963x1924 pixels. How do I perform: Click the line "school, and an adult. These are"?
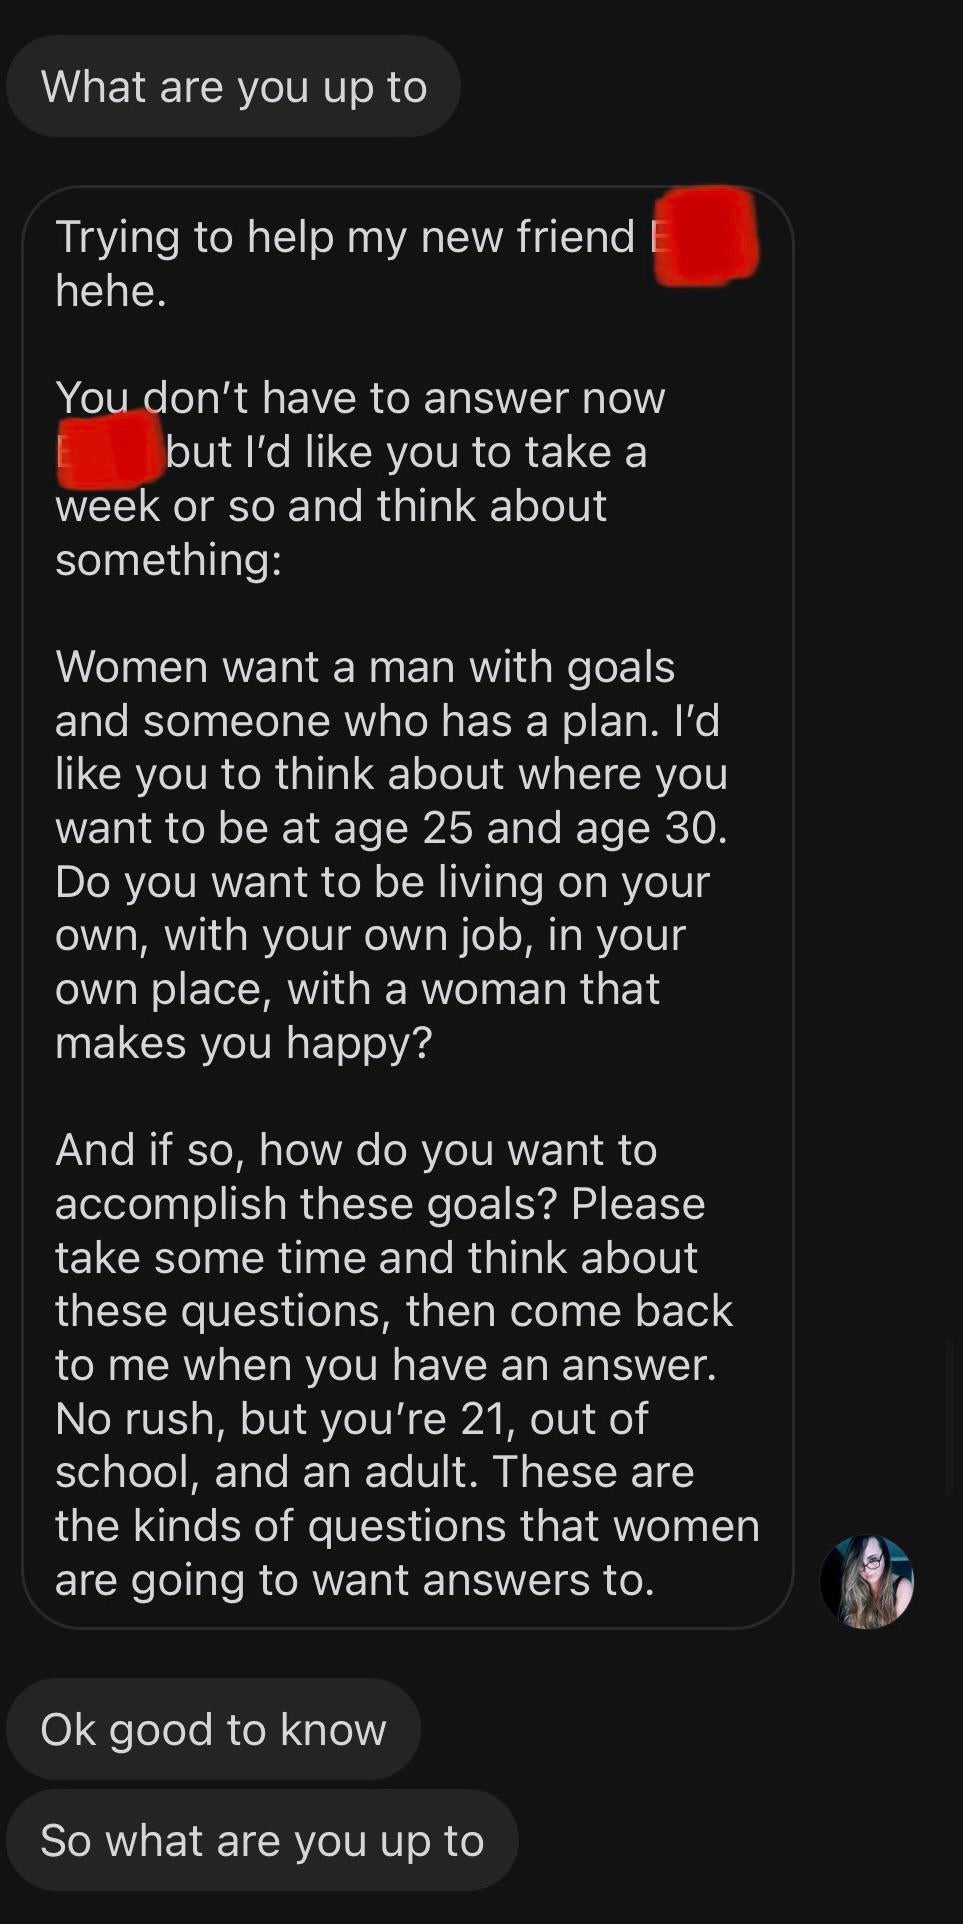374,1472
